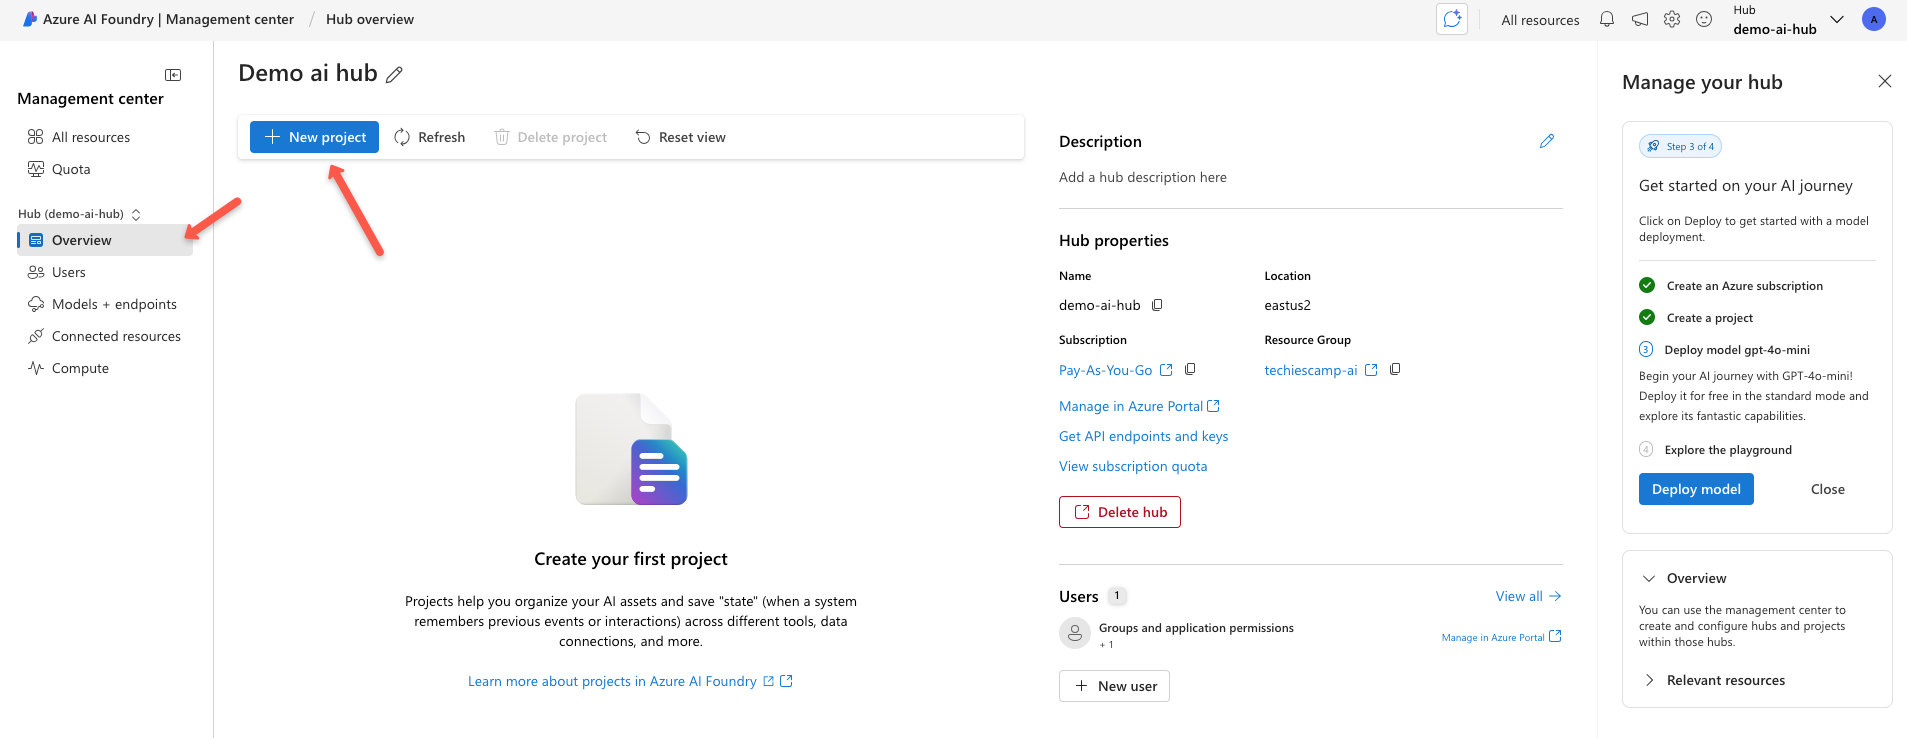Edit the hub name with pencil icon
This screenshot has height=738, width=1907.
(394, 74)
